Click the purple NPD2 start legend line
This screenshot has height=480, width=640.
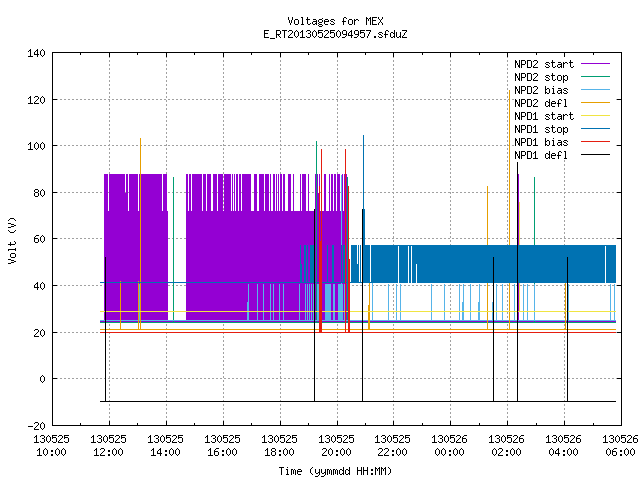click(595, 64)
